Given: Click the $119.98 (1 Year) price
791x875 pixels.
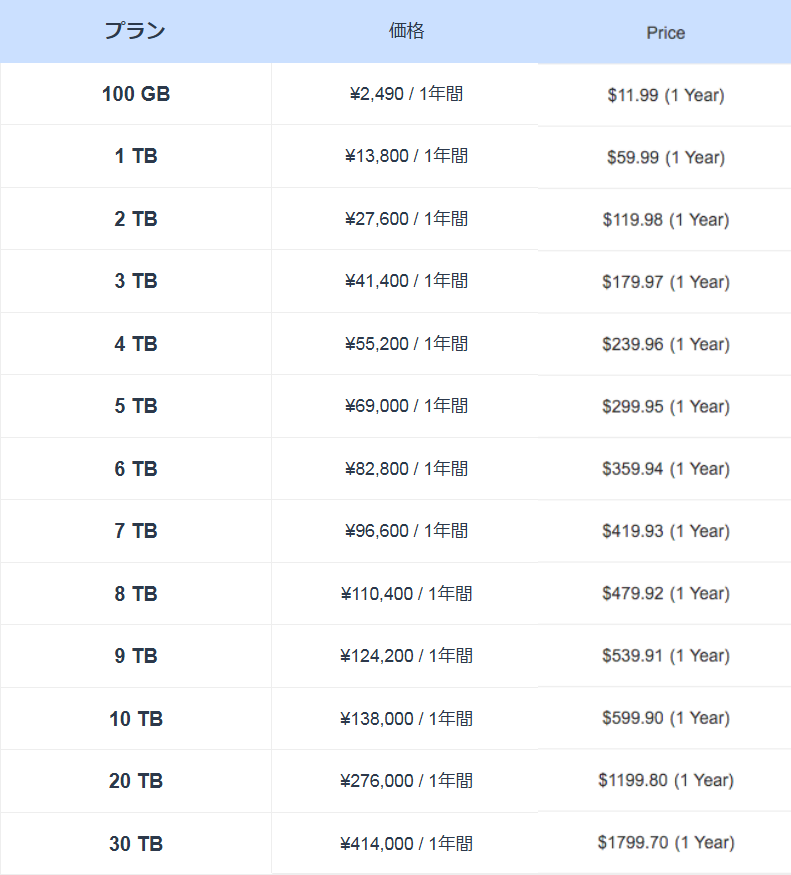Looking at the screenshot, I should click(x=666, y=220).
